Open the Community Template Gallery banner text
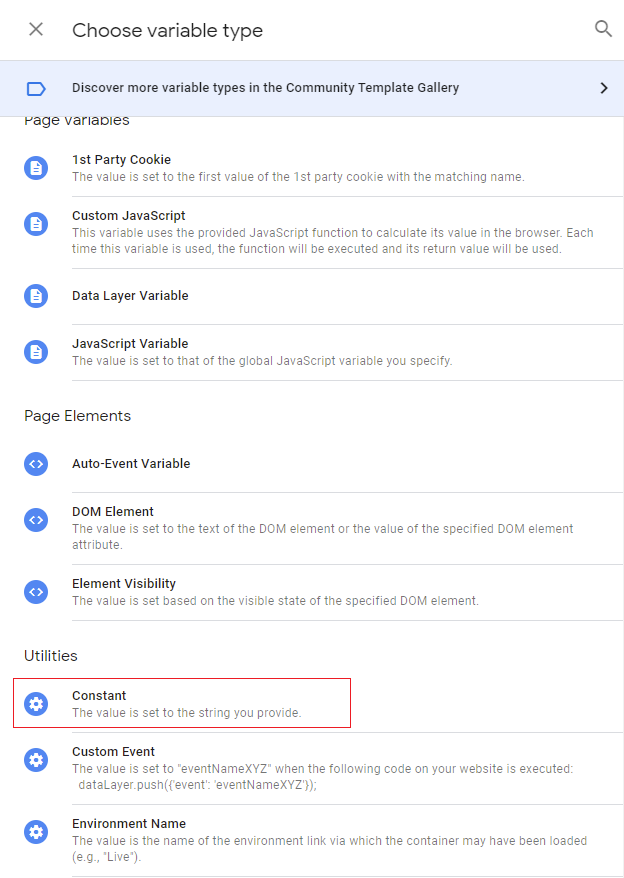This screenshot has width=624, height=878. (265, 88)
